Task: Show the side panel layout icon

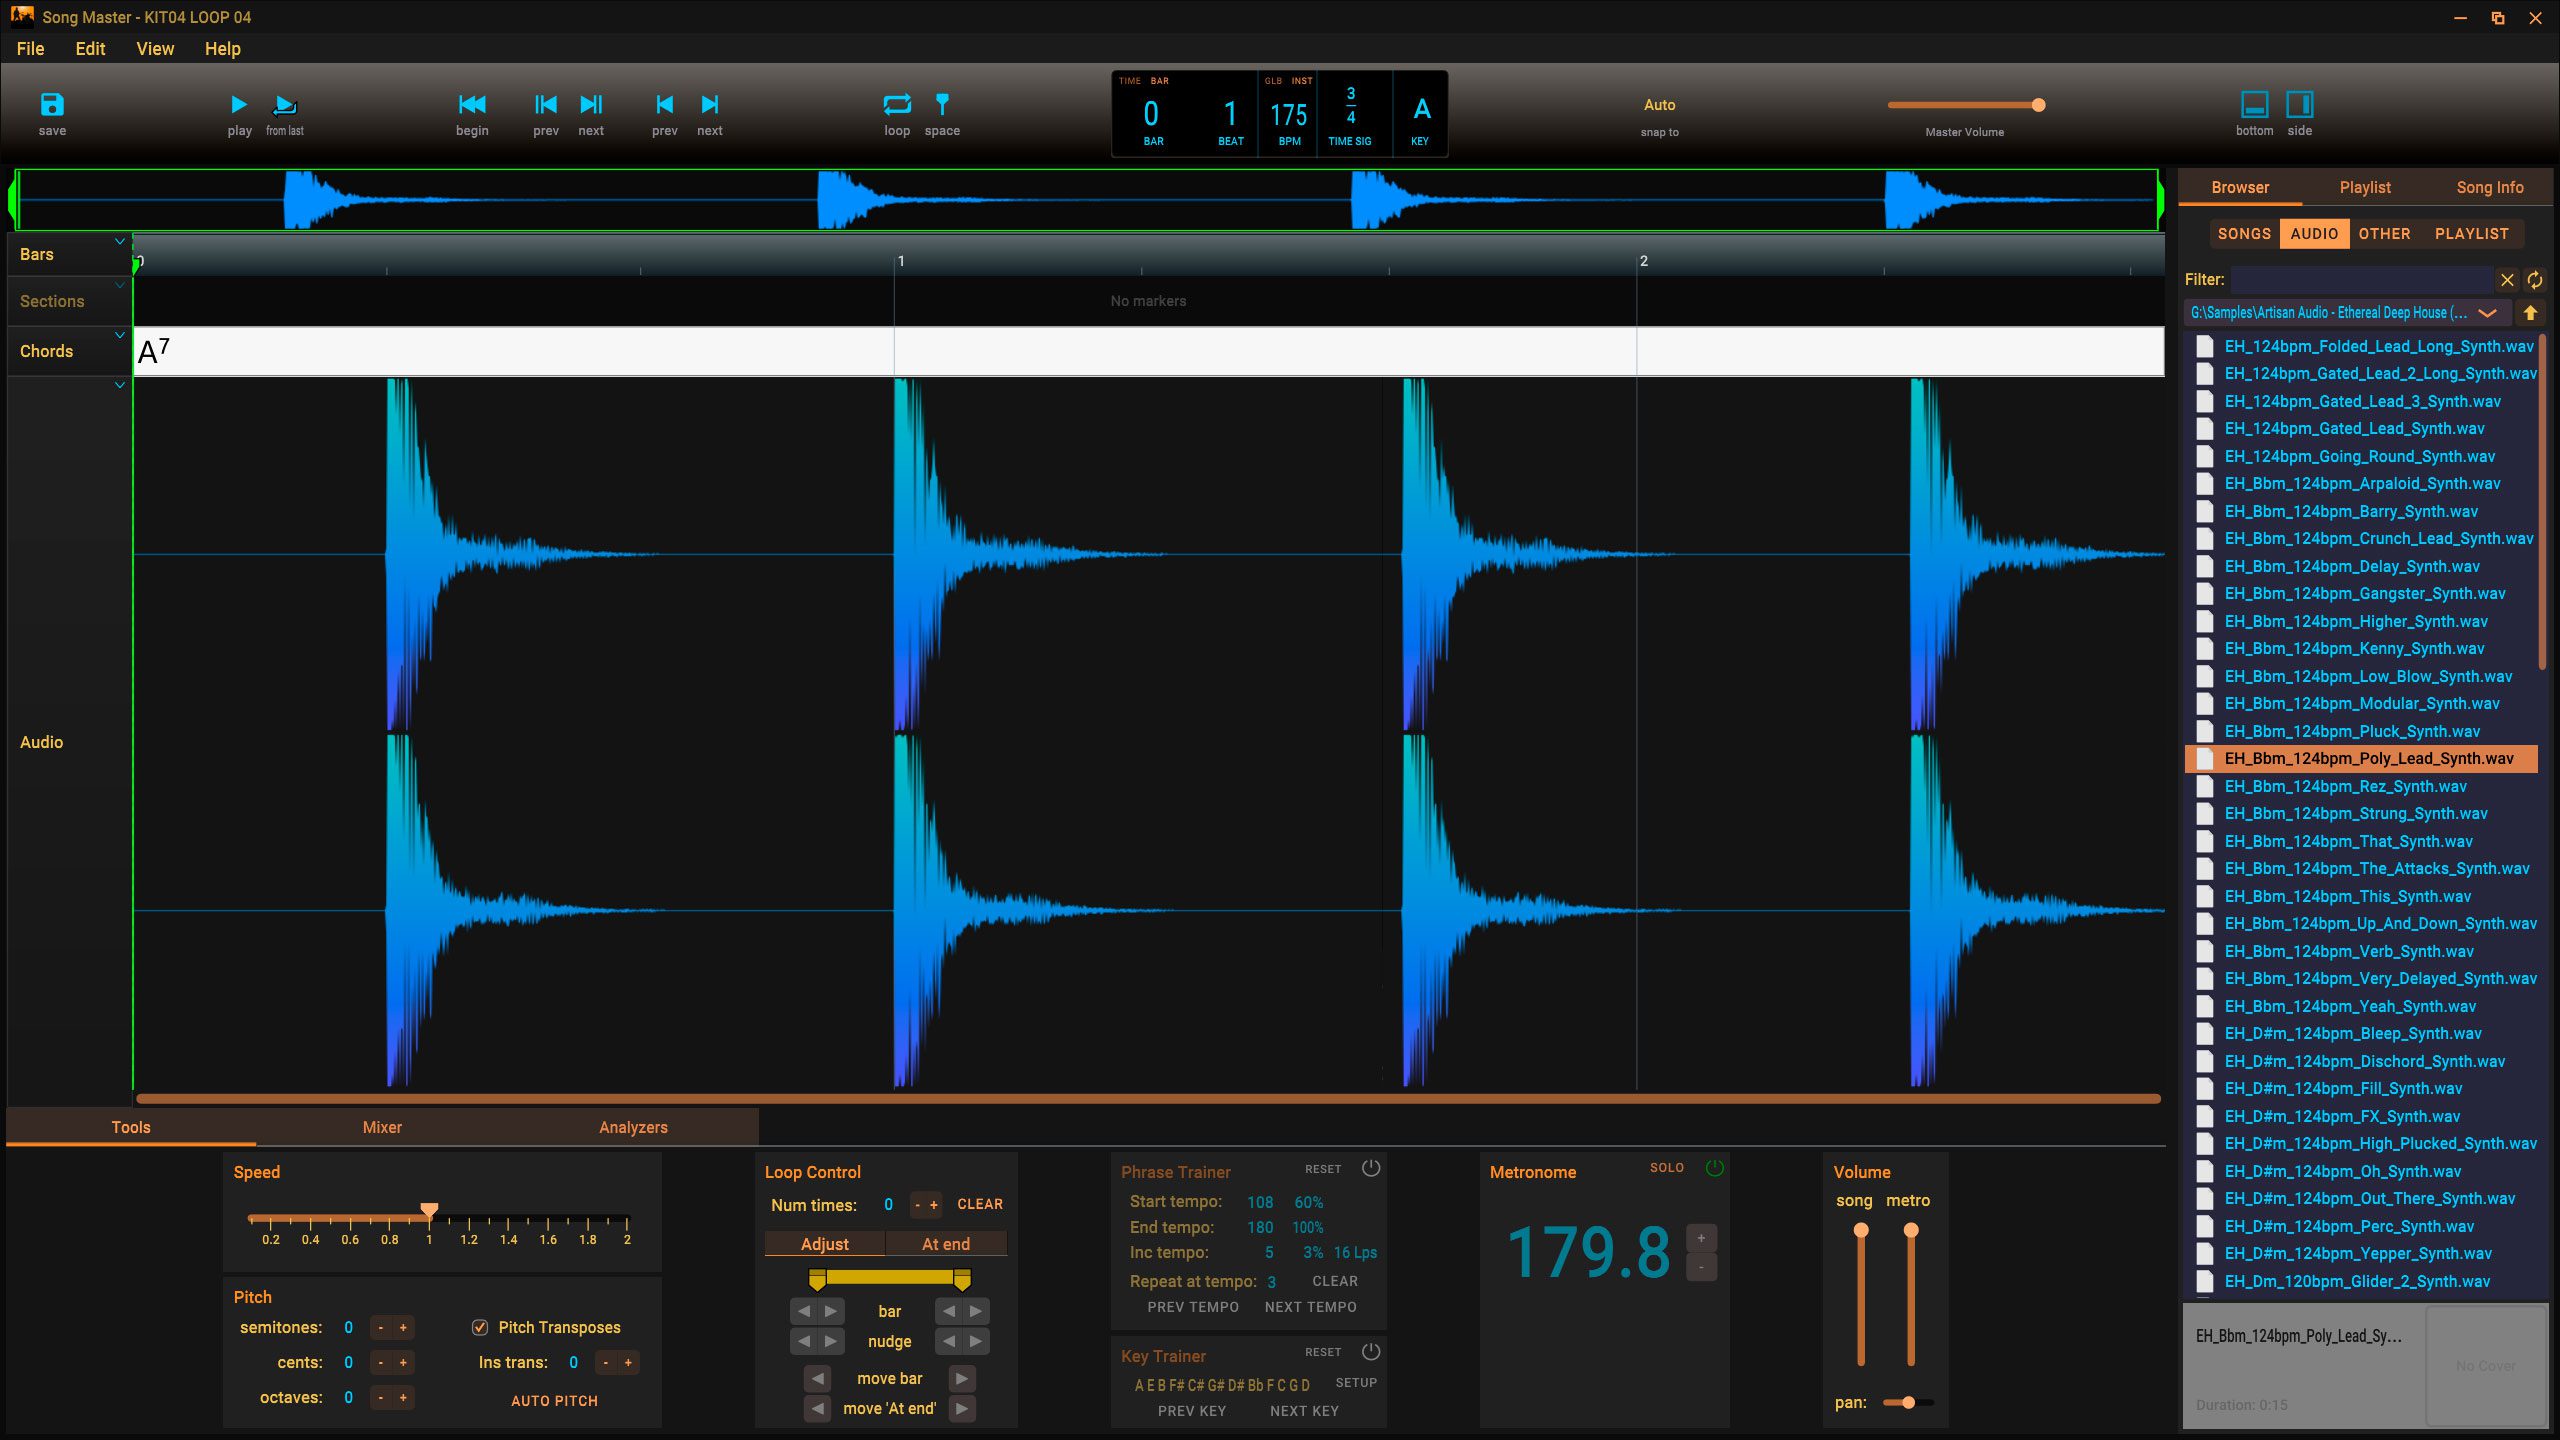Action: (x=2300, y=104)
